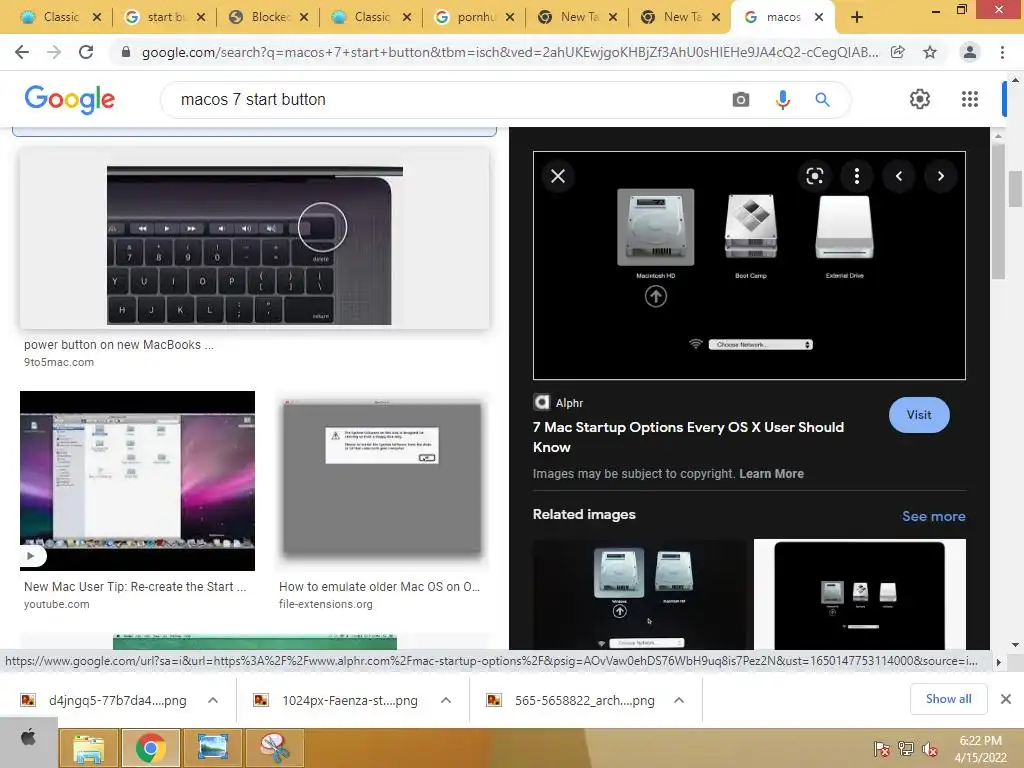1024x768 pixels.
Task: Switch to the second Classic tab
Action: pyautogui.click(x=362, y=17)
